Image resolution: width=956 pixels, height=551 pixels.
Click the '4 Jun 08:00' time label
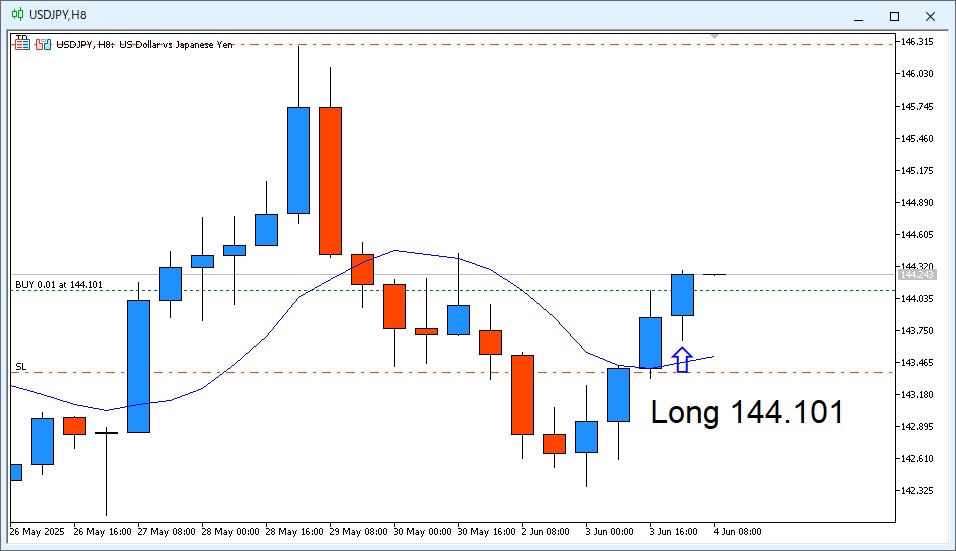point(738,531)
